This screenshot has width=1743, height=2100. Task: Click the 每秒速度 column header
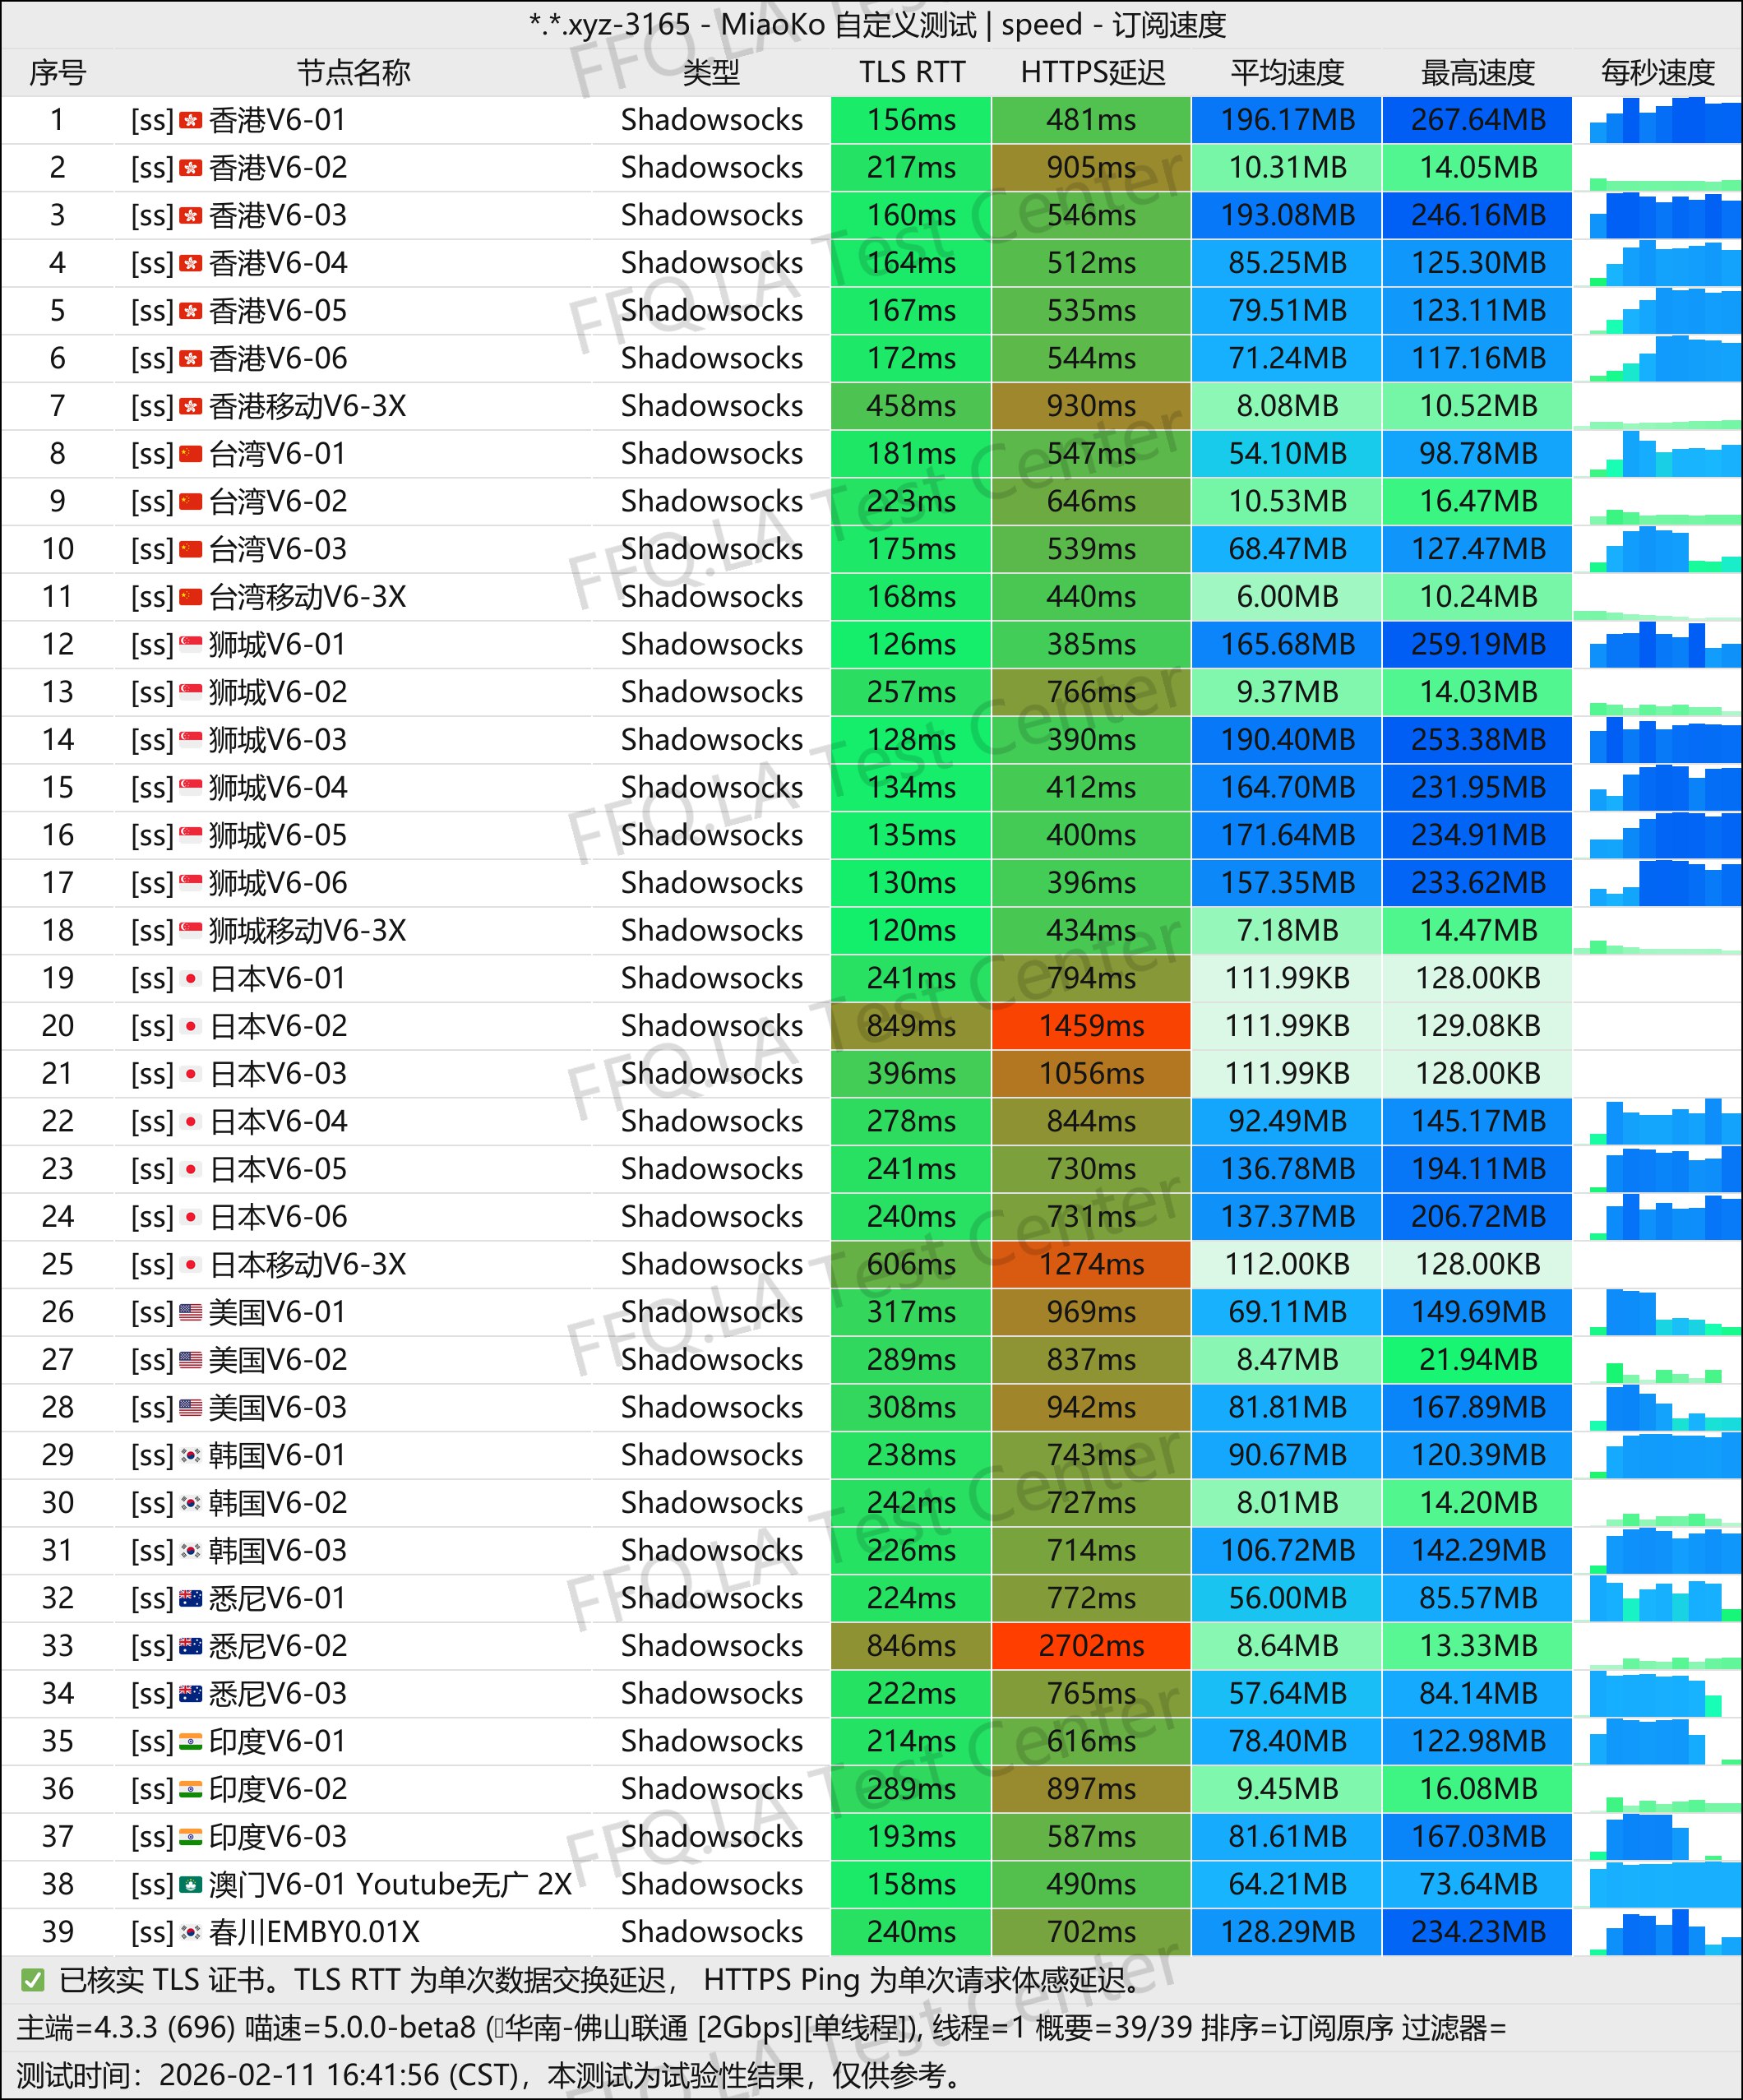pyautogui.click(x=1658, y=72)
